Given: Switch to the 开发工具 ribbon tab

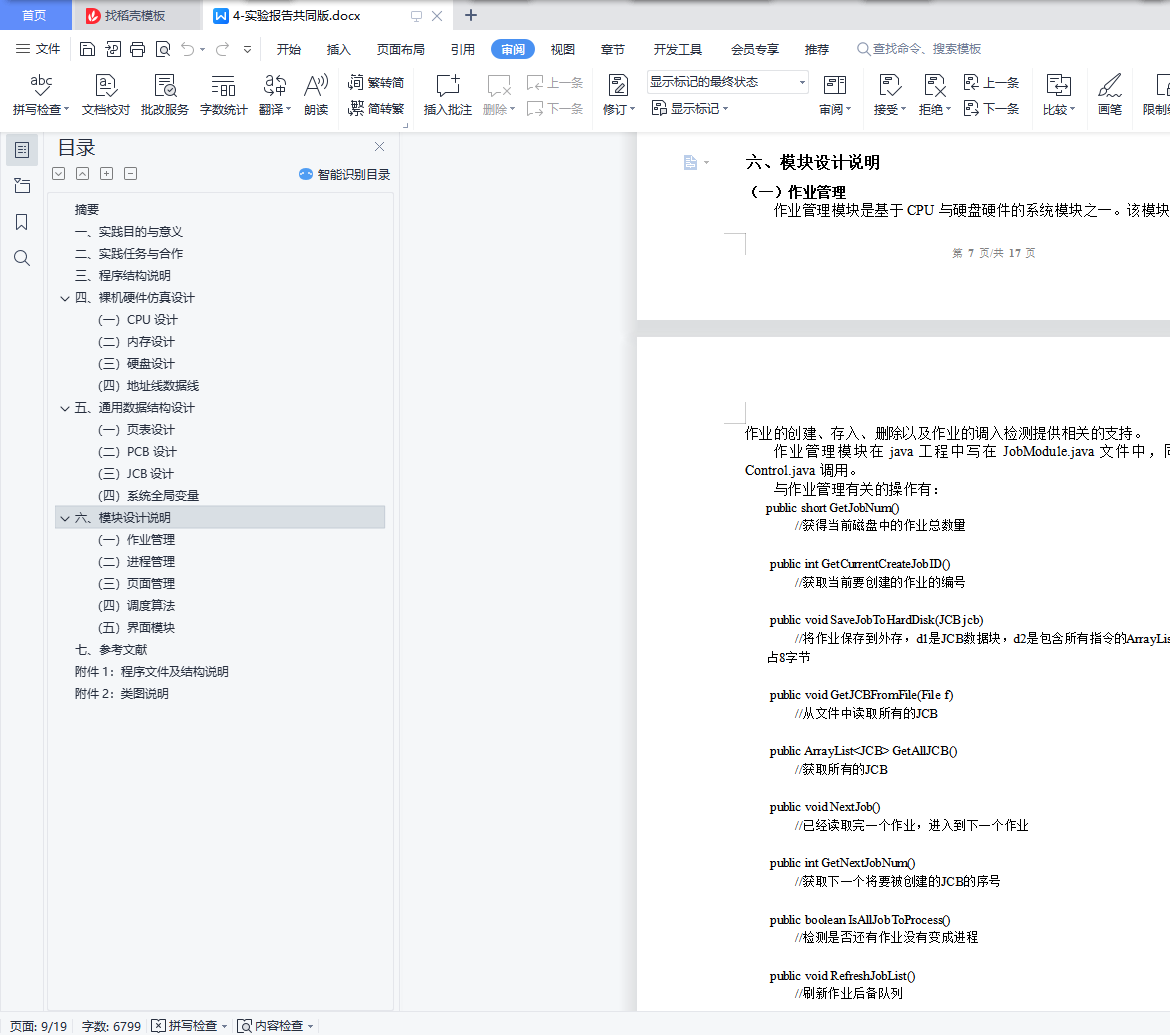Looking at the screenshot, I should coord(678,49).
